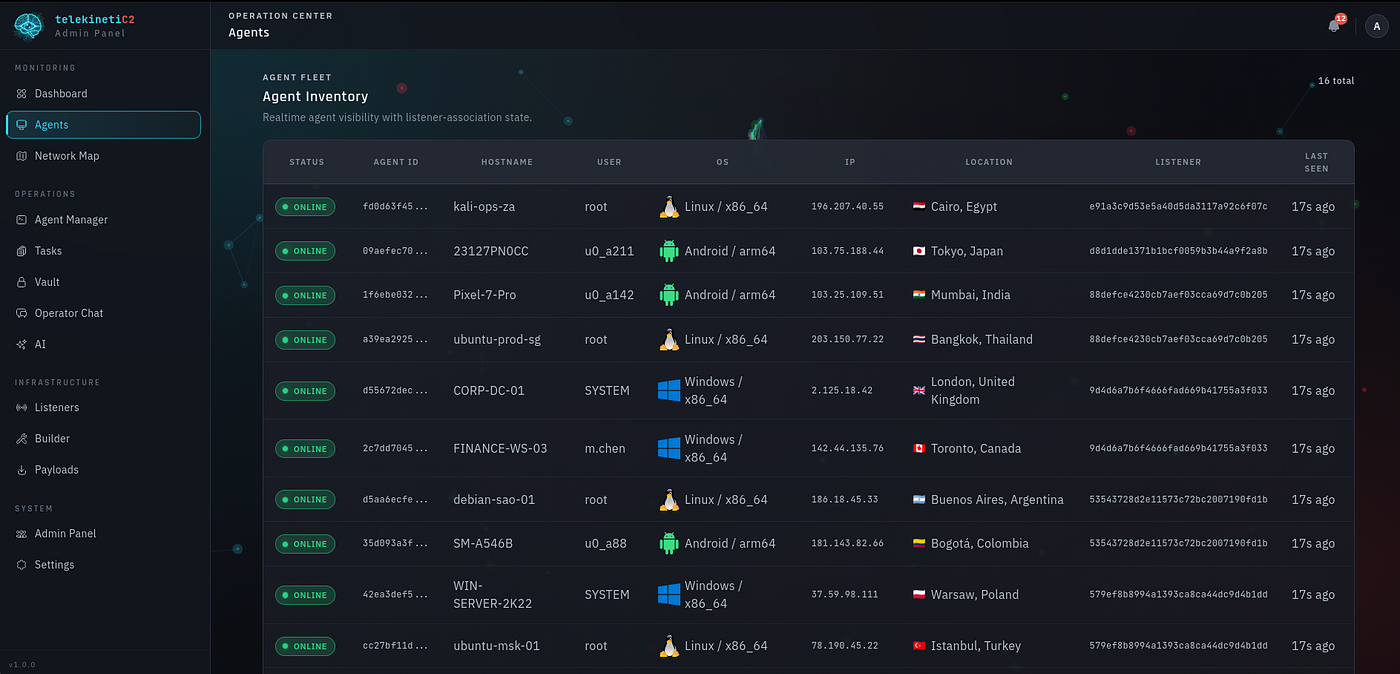The height and width of the screenshot is (674, 1400).
Task: Click IP address 37.59.98.111
Action: [x=844, y=595]
